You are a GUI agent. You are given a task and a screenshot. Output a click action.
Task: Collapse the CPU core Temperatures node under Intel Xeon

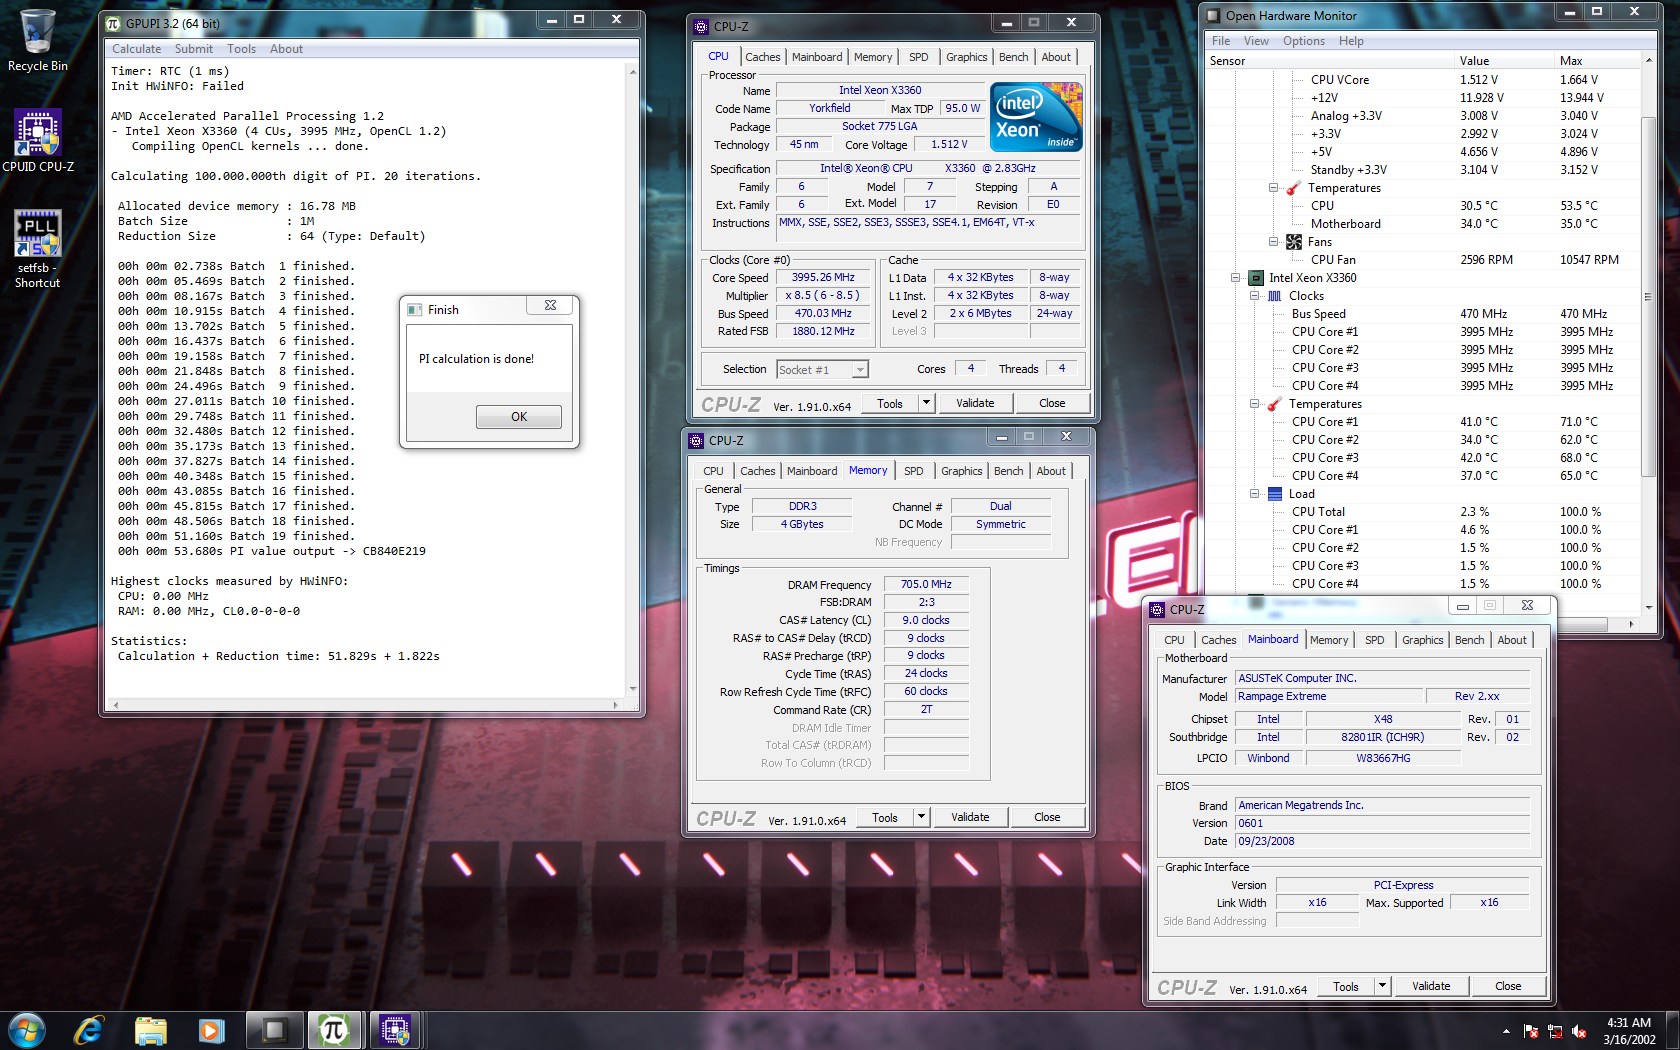1254,404
